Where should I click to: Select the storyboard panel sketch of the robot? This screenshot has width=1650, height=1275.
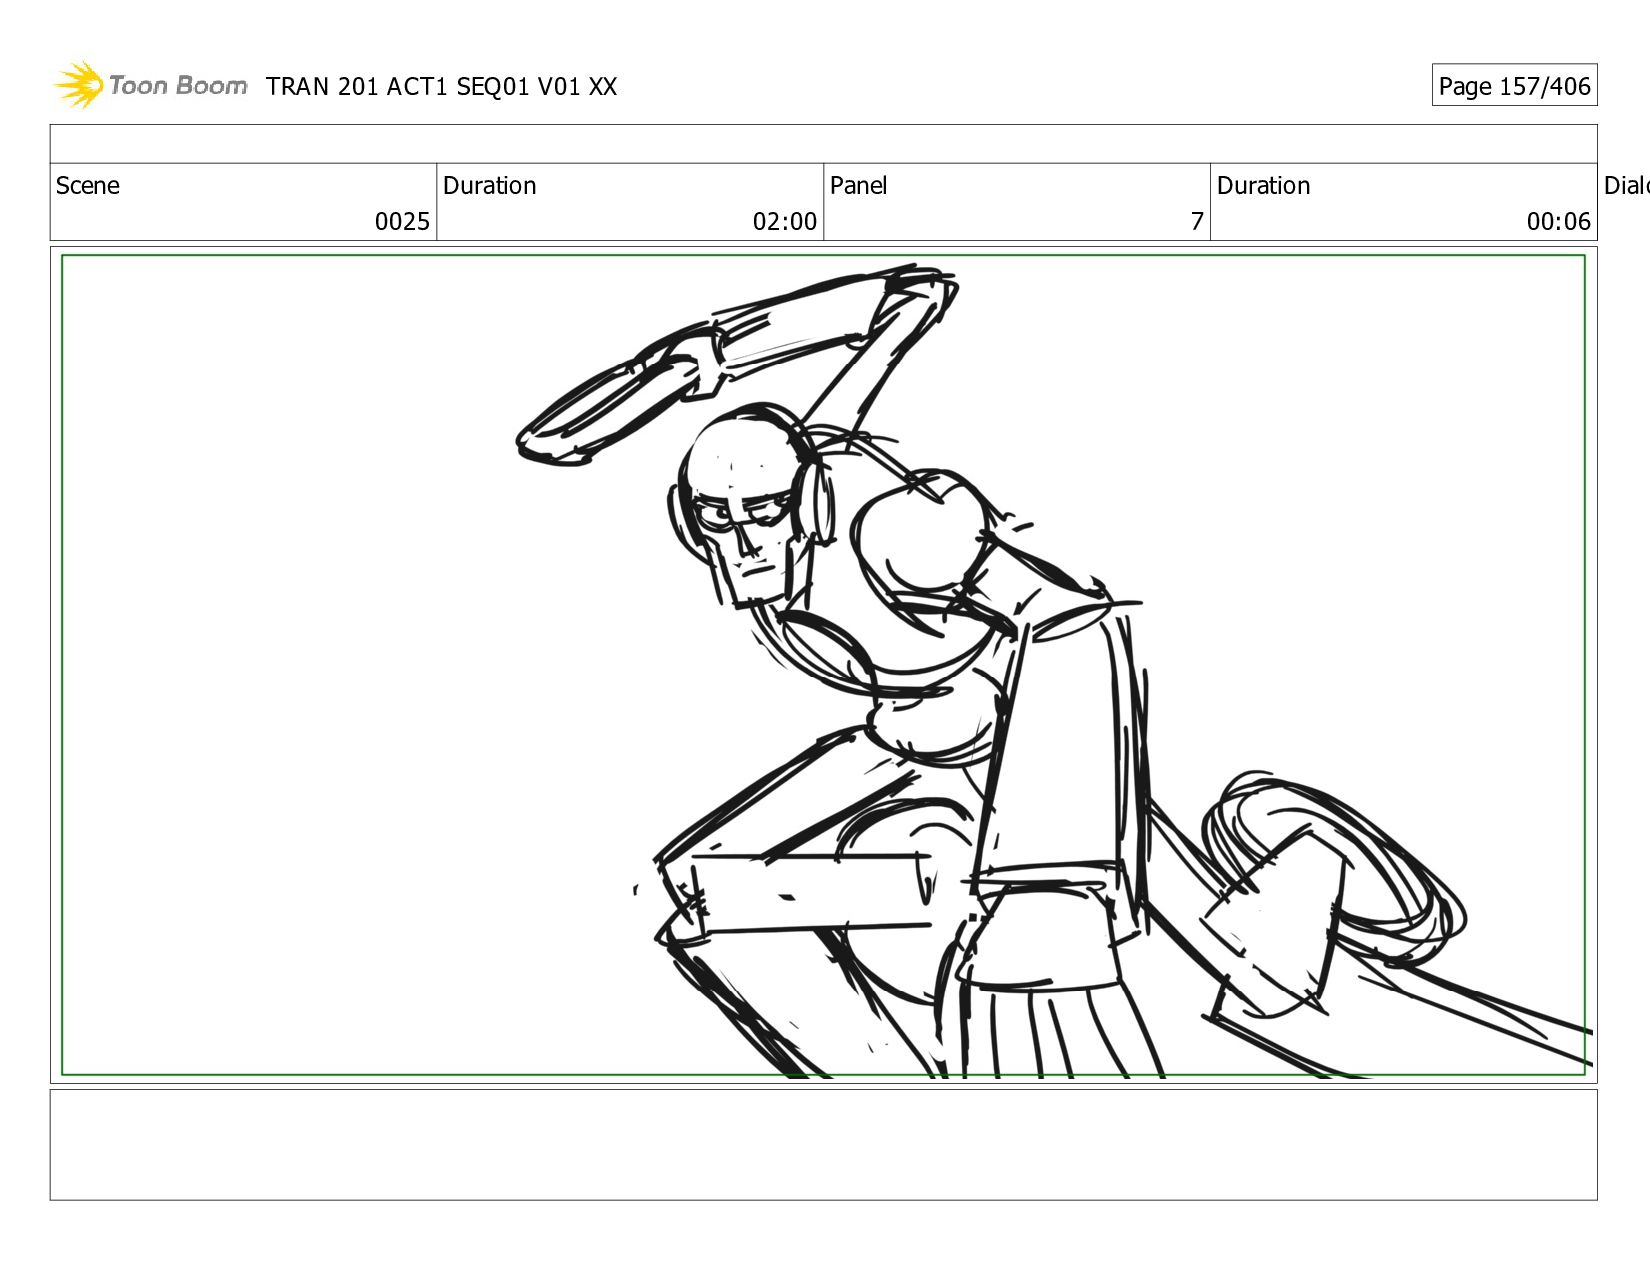tap(824, 666)
